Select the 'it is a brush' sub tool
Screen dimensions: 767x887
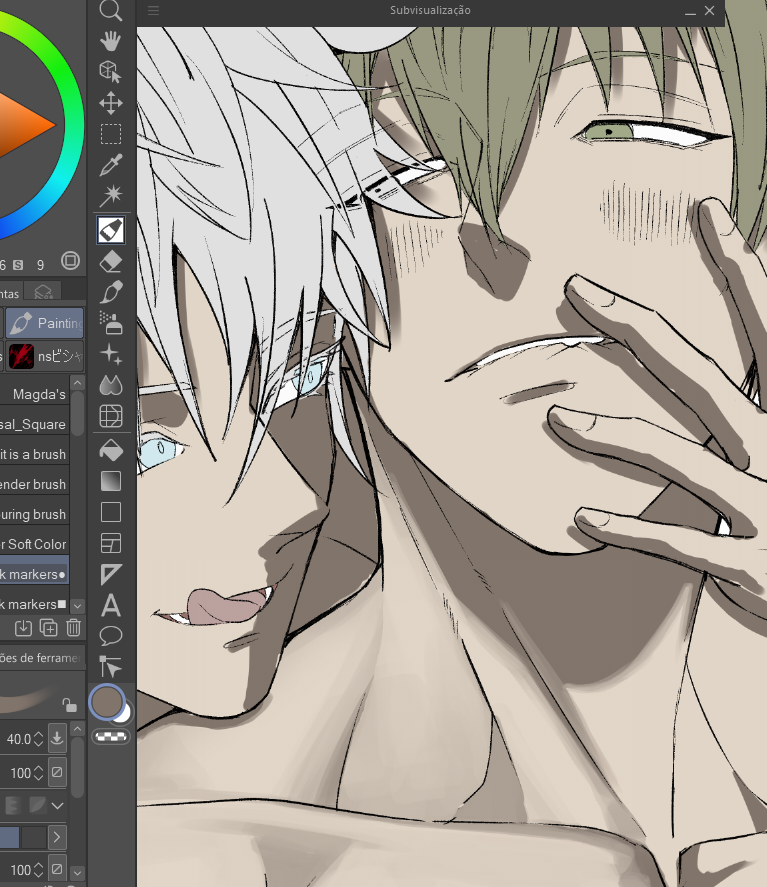click(35, 454)
